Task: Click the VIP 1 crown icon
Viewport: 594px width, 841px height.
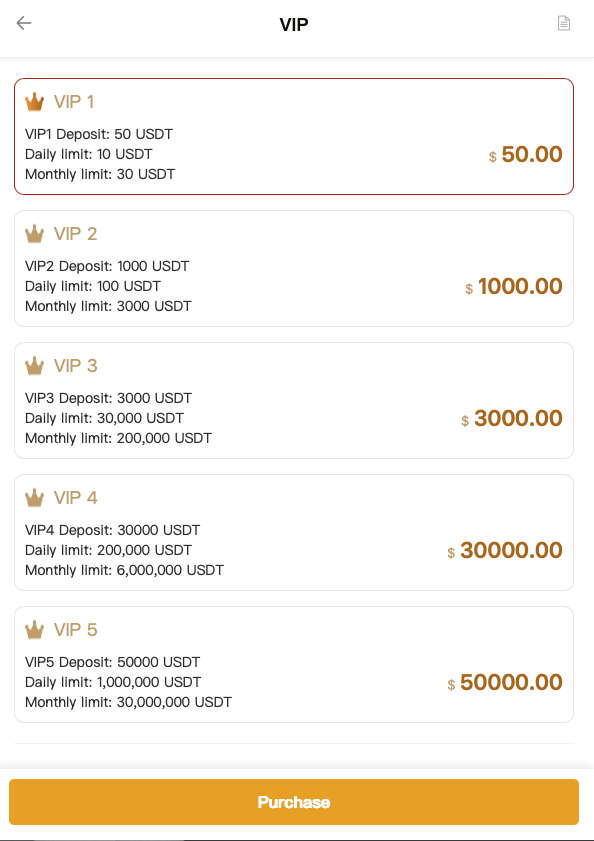Action: coord(34,101)
